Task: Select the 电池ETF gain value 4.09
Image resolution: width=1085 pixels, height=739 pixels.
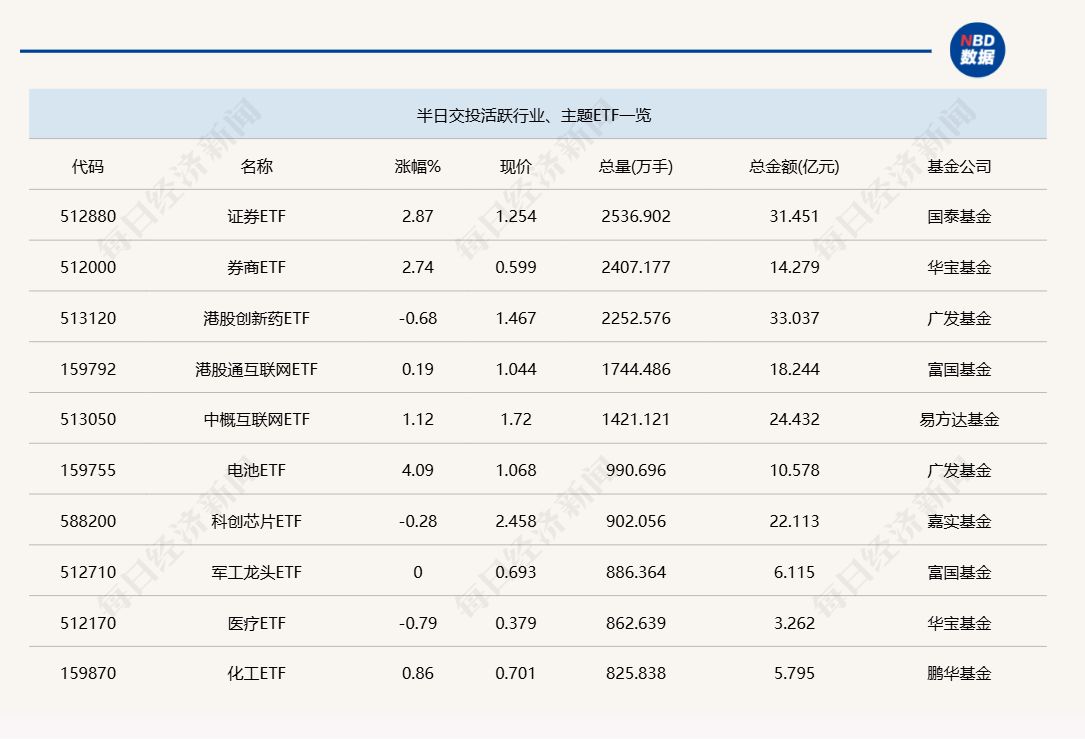Action: pyautogui.click(x=417, y=470)
